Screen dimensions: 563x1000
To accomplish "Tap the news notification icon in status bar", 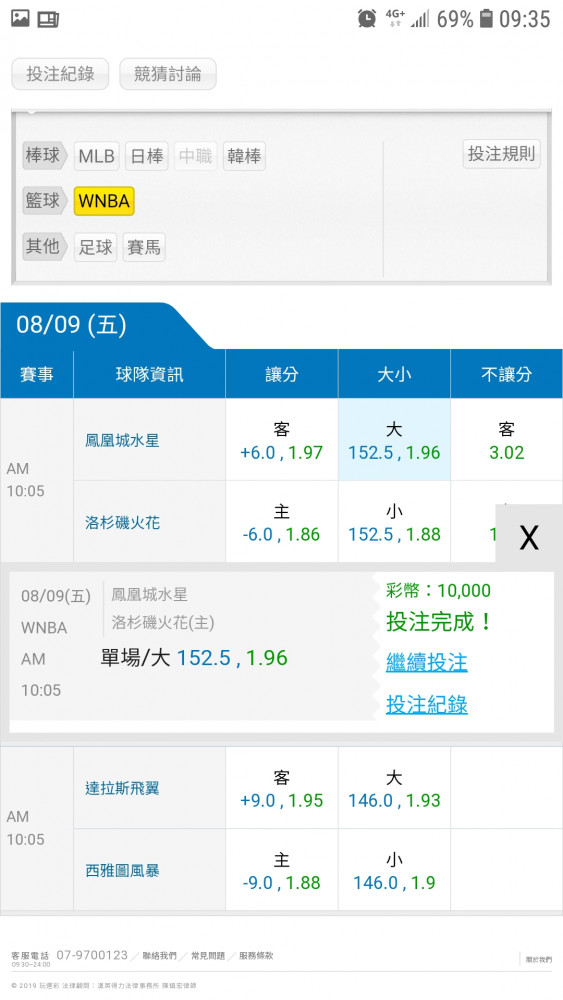I will 48,19.
